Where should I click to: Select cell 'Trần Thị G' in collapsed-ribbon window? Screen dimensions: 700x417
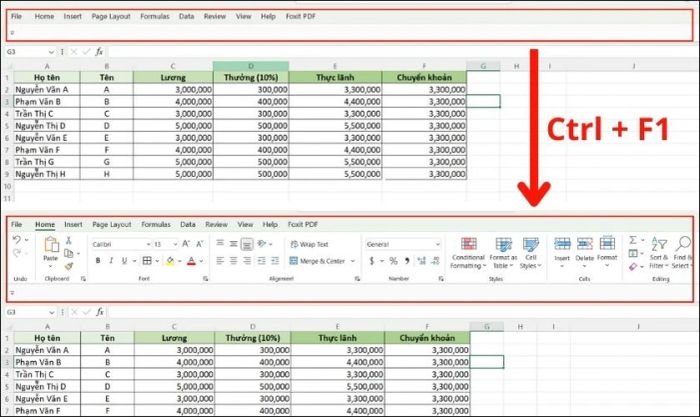47,162
